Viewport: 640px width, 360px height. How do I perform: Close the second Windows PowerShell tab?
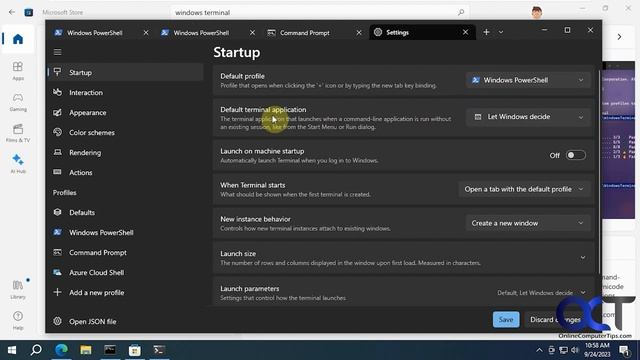pyautogui.click(x=252, y=33)
